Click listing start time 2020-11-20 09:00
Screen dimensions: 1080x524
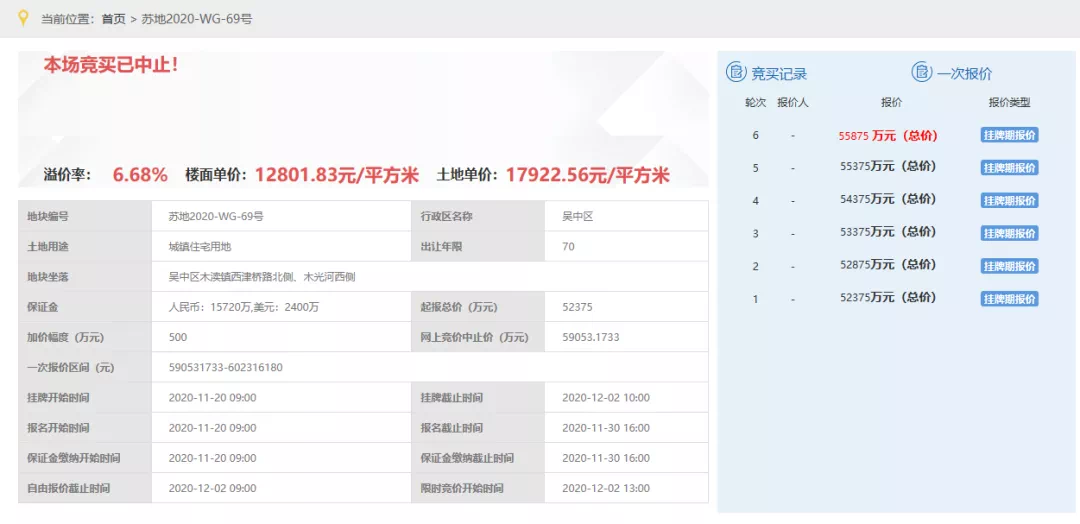coord(212,398)
